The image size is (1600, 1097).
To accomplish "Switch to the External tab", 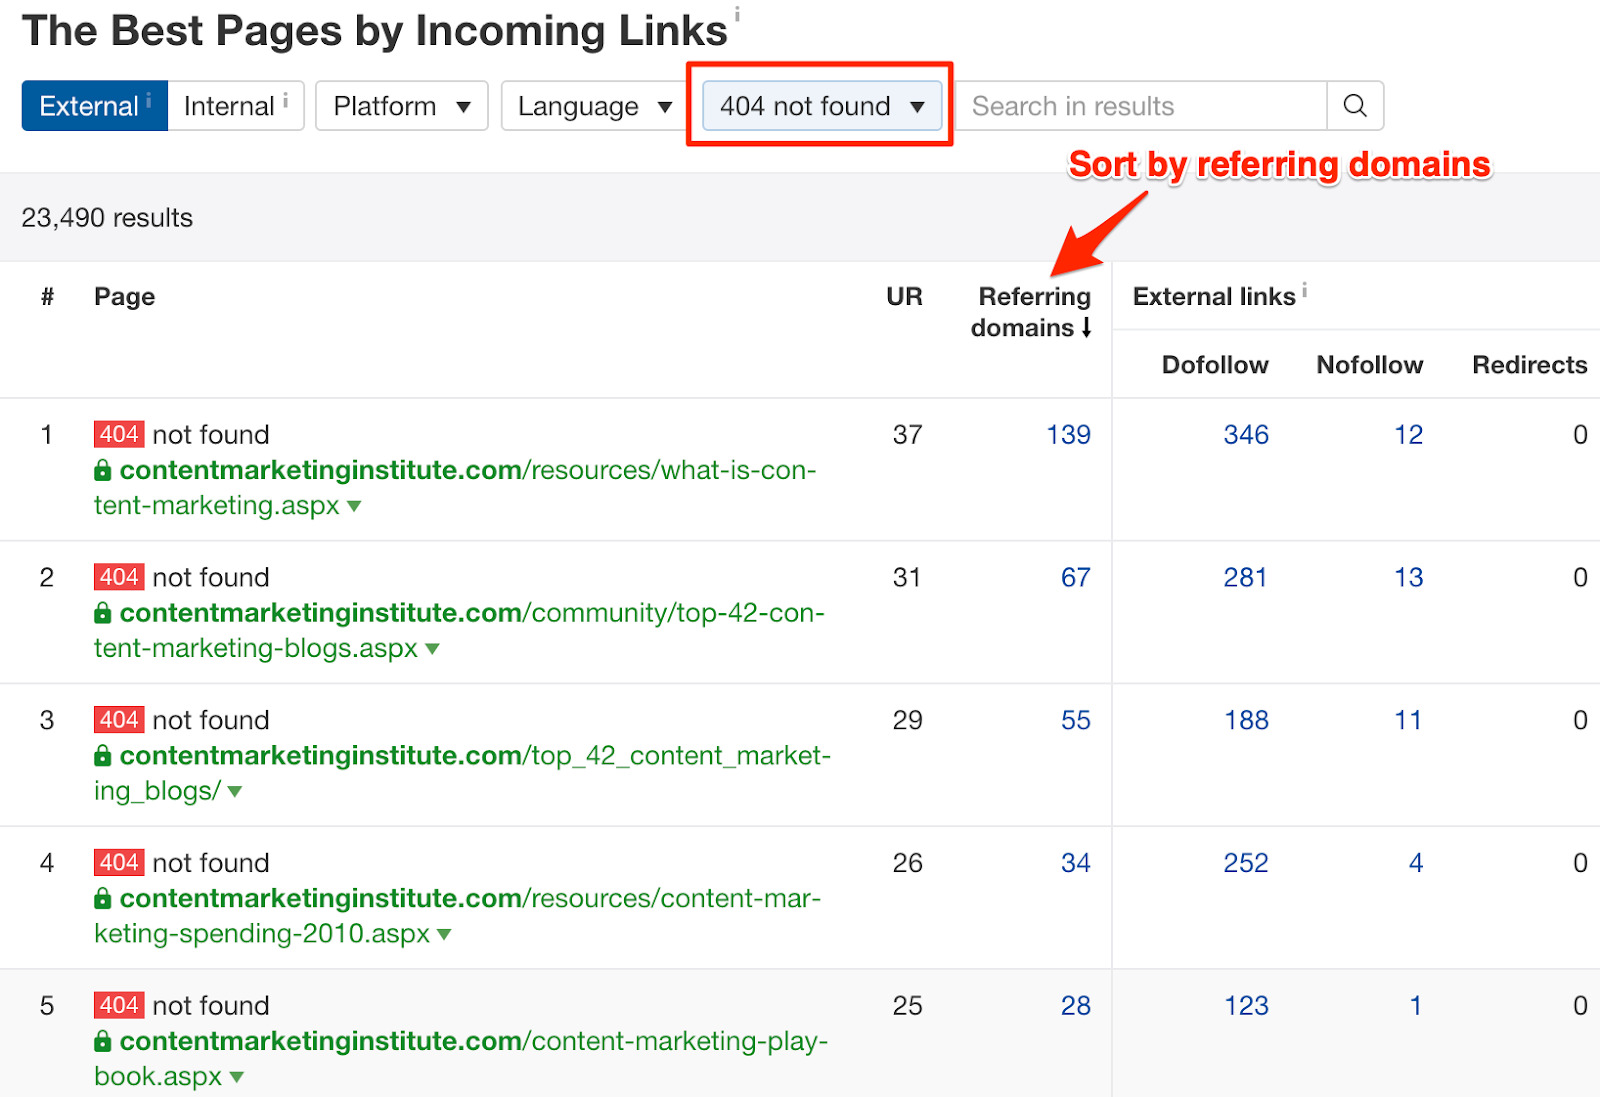I will point(95,106).
